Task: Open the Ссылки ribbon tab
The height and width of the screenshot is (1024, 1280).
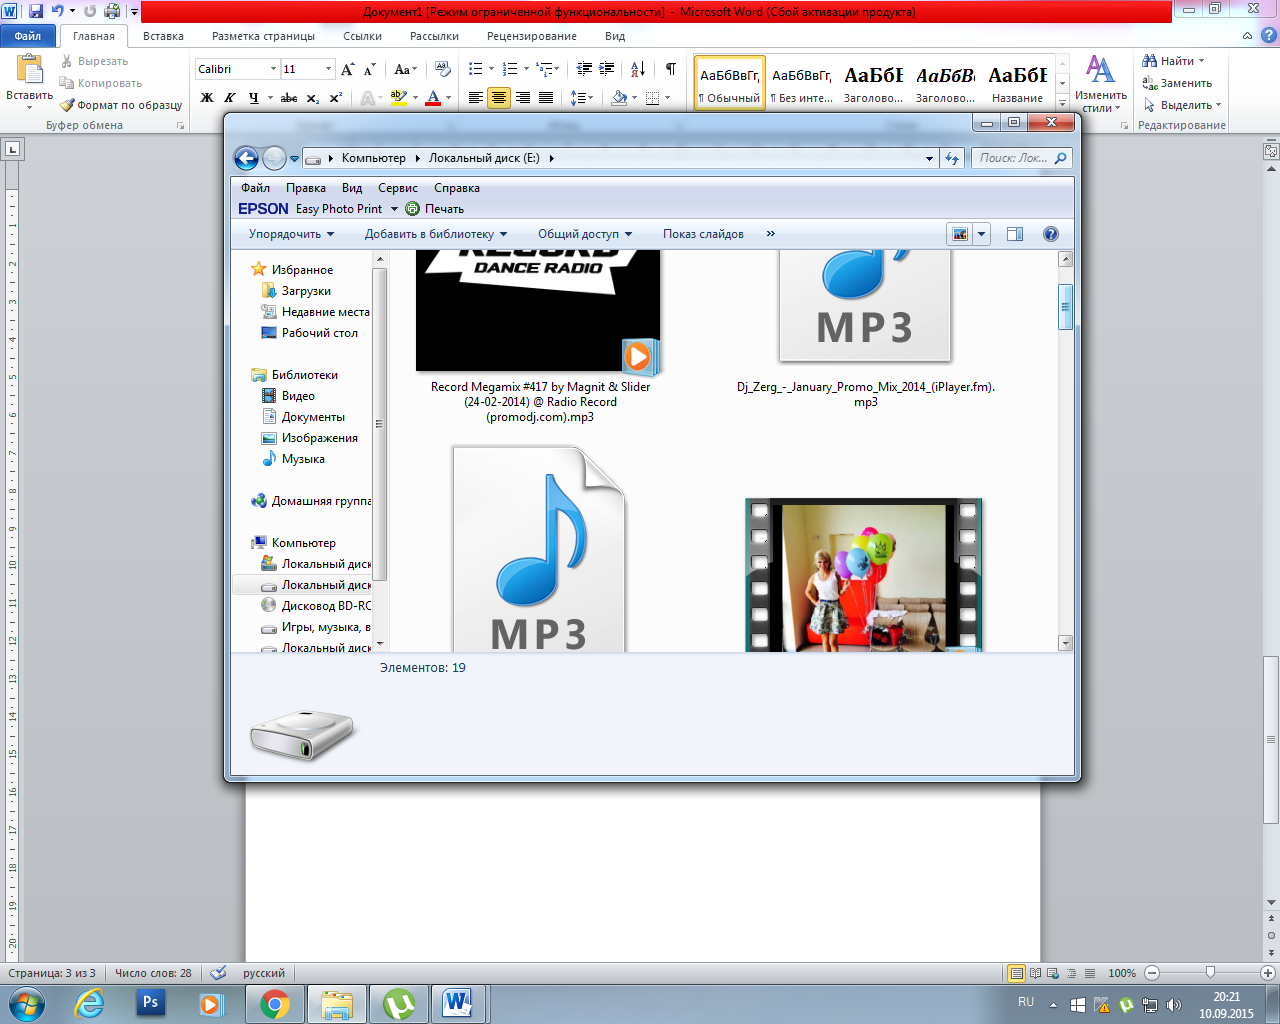Action: pyautogui.click(x=362, y=36)
